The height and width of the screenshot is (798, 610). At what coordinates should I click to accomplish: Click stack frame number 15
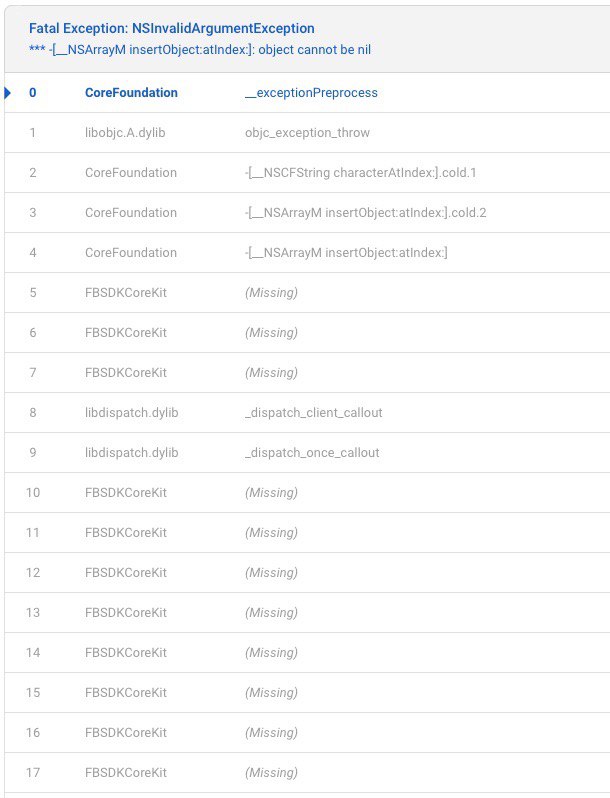pyautogui.click(x=33, y=693)
